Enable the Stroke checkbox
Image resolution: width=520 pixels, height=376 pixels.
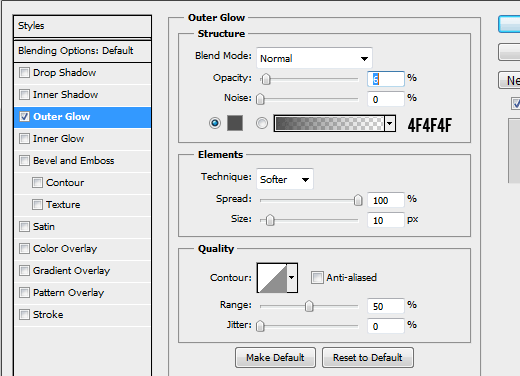[24, 315]
